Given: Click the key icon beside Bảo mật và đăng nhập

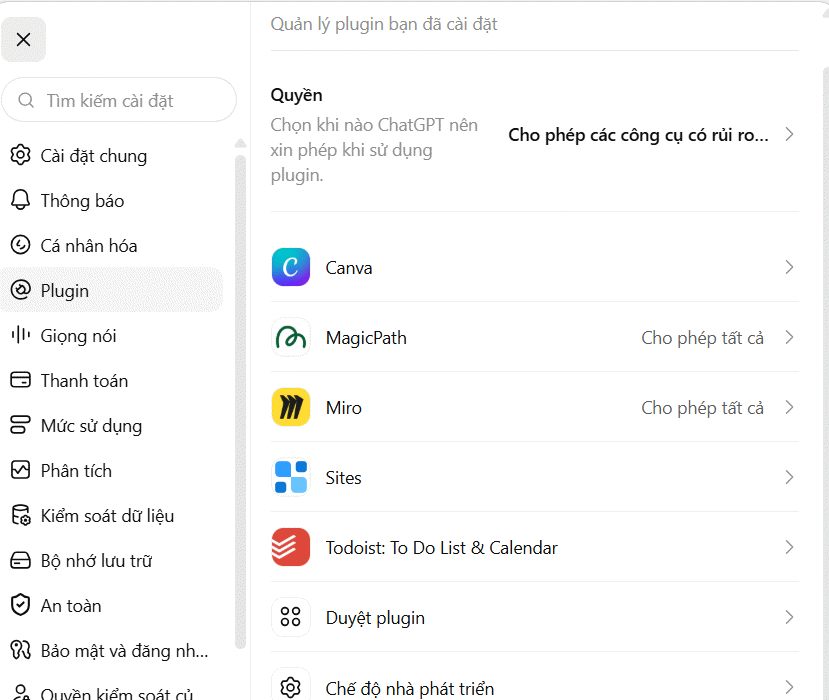Looking at the screenshot, I should pos(21,650).
